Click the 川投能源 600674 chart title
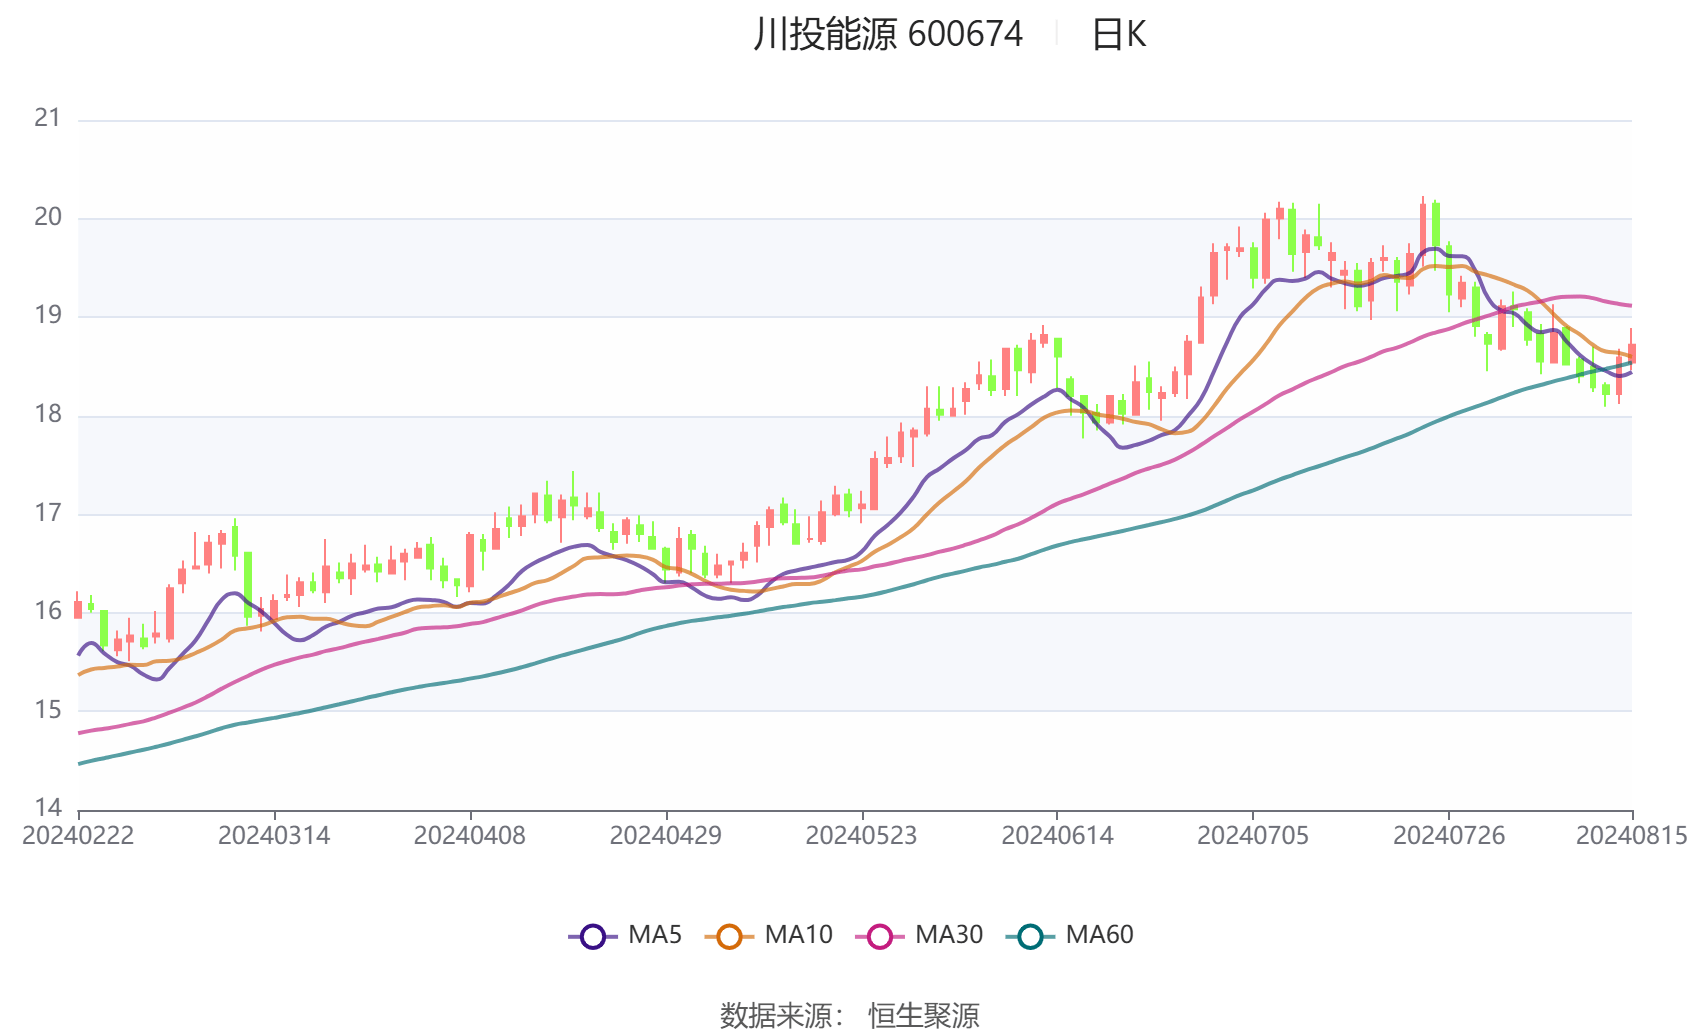The height and width of the screenshot is (1034, 1700). pyautogui.click(x=888, y=35)
